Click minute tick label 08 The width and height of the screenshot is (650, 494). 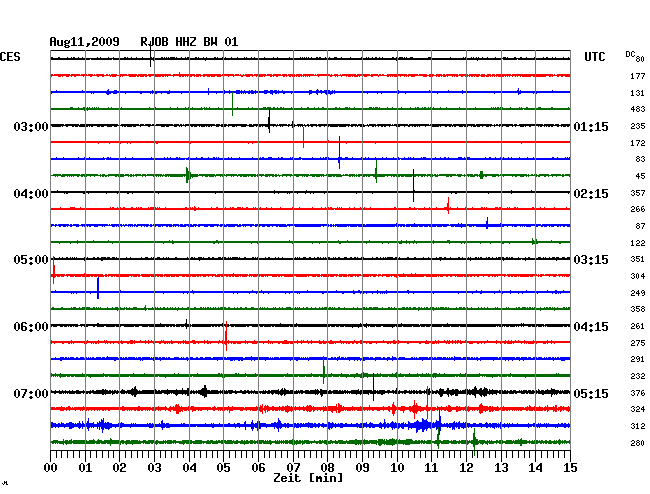point(327,468)
